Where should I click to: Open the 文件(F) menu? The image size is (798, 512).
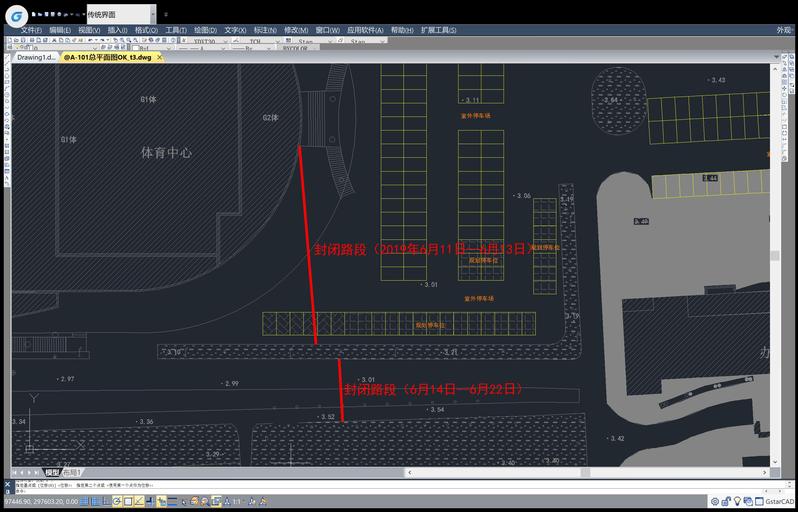[31, 30]
